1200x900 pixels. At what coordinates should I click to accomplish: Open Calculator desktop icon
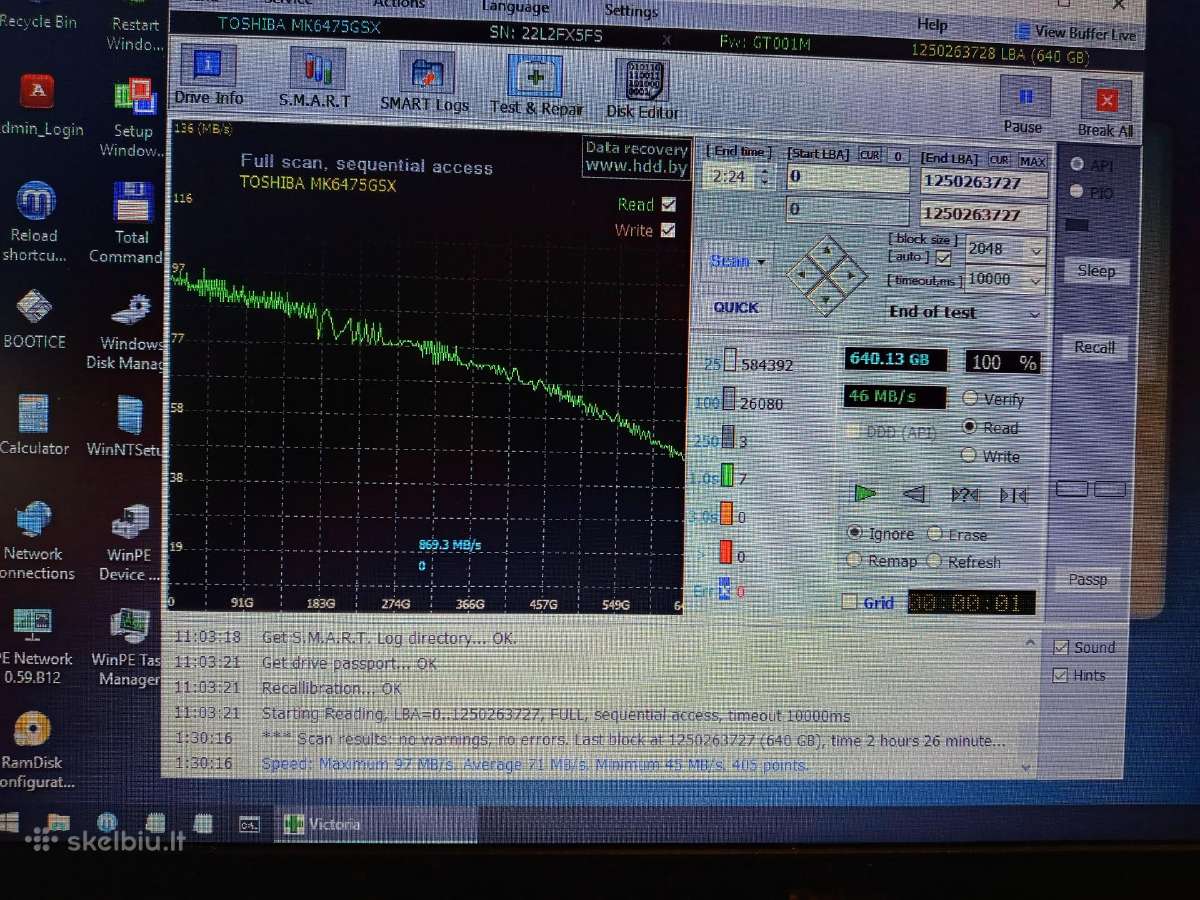(x=35, y=425)
